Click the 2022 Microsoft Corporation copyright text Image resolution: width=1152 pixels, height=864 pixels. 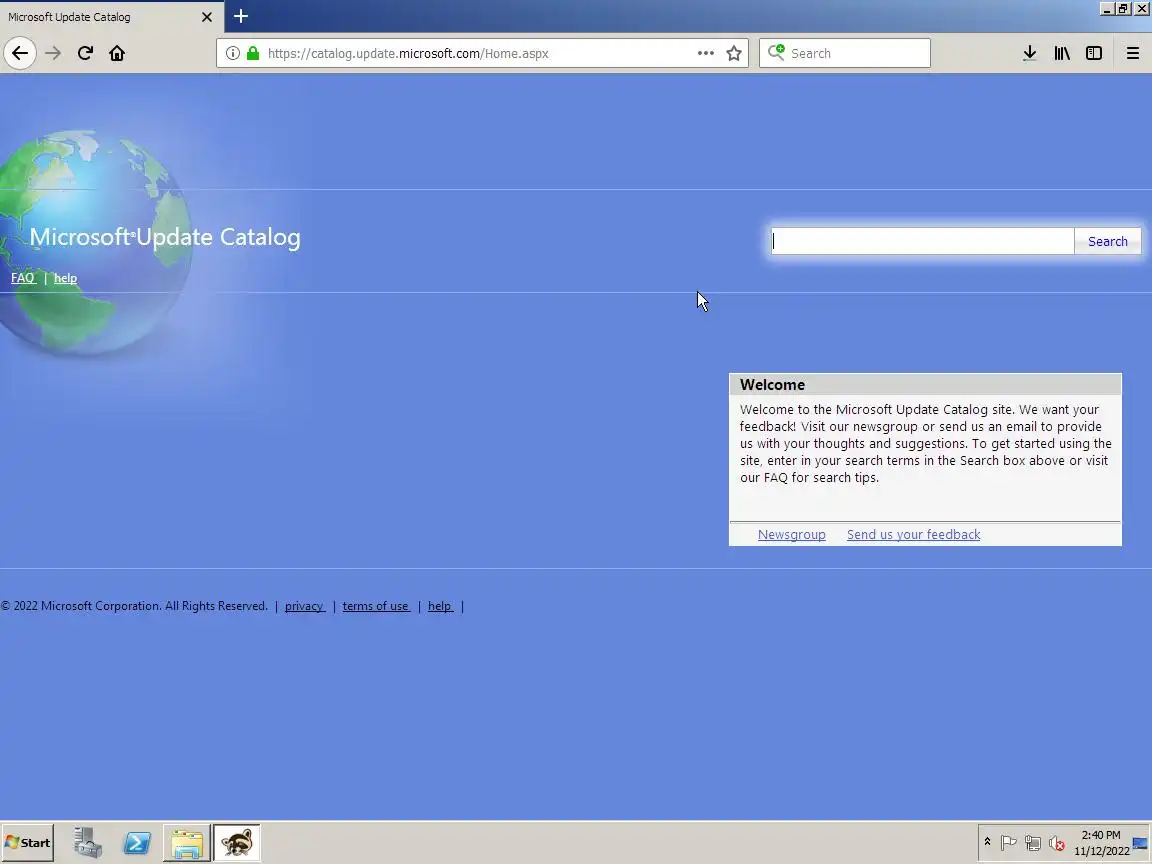[134, 606]
